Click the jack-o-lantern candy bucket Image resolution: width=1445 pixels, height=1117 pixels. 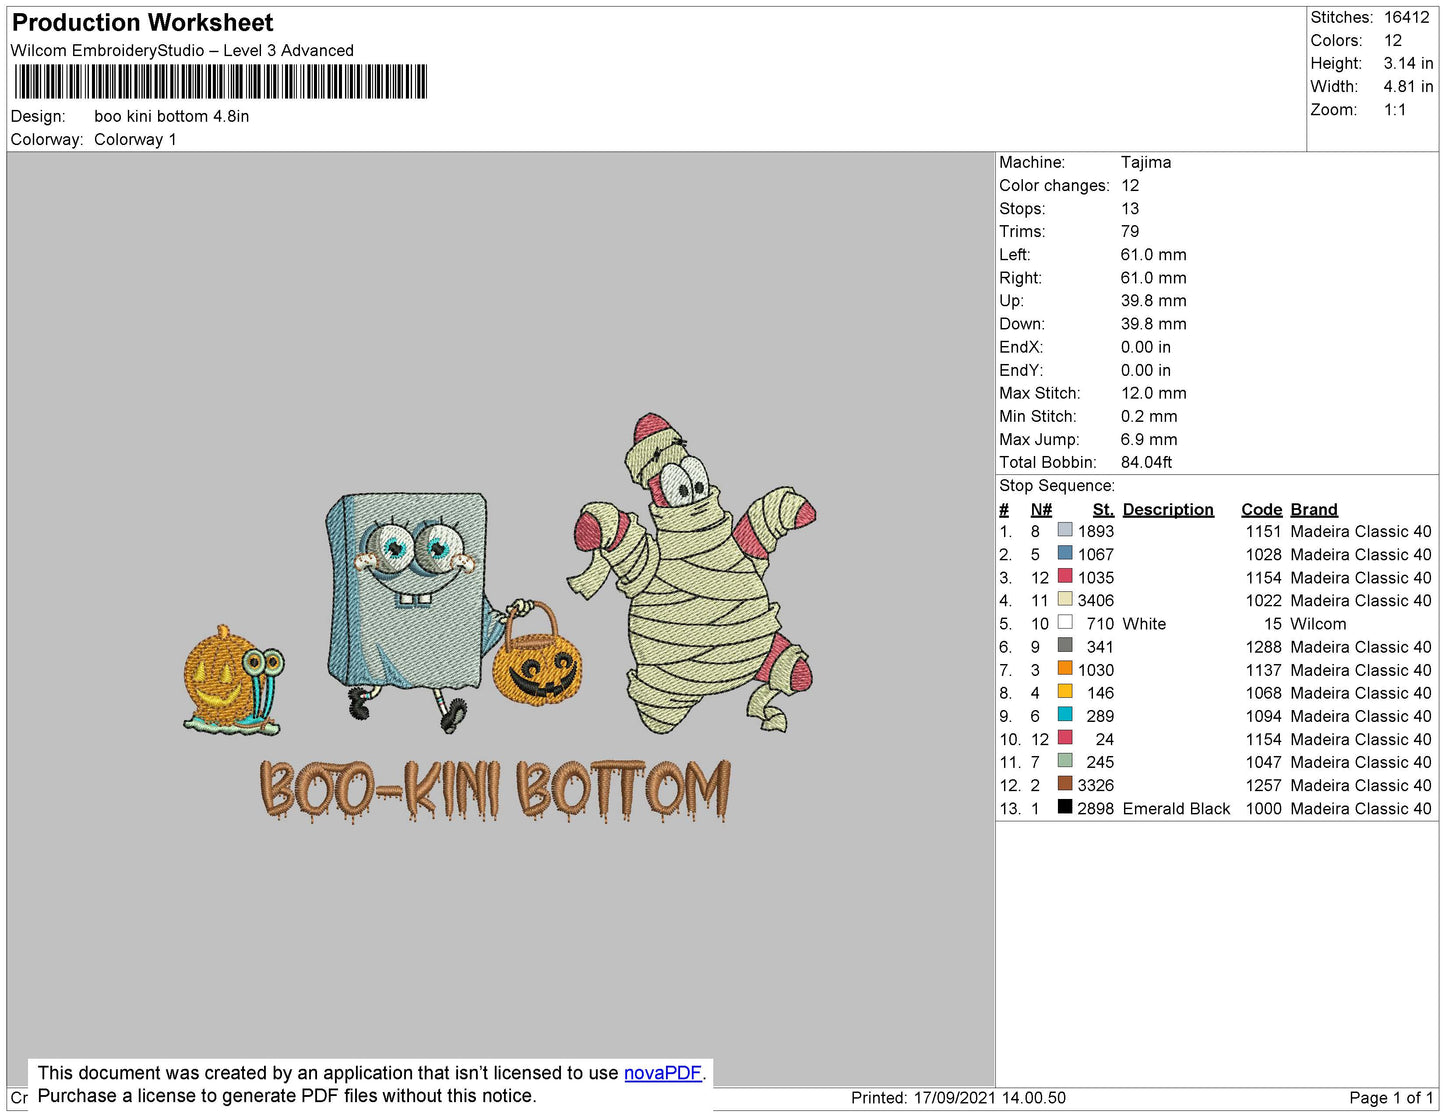[x=535, y=660]
